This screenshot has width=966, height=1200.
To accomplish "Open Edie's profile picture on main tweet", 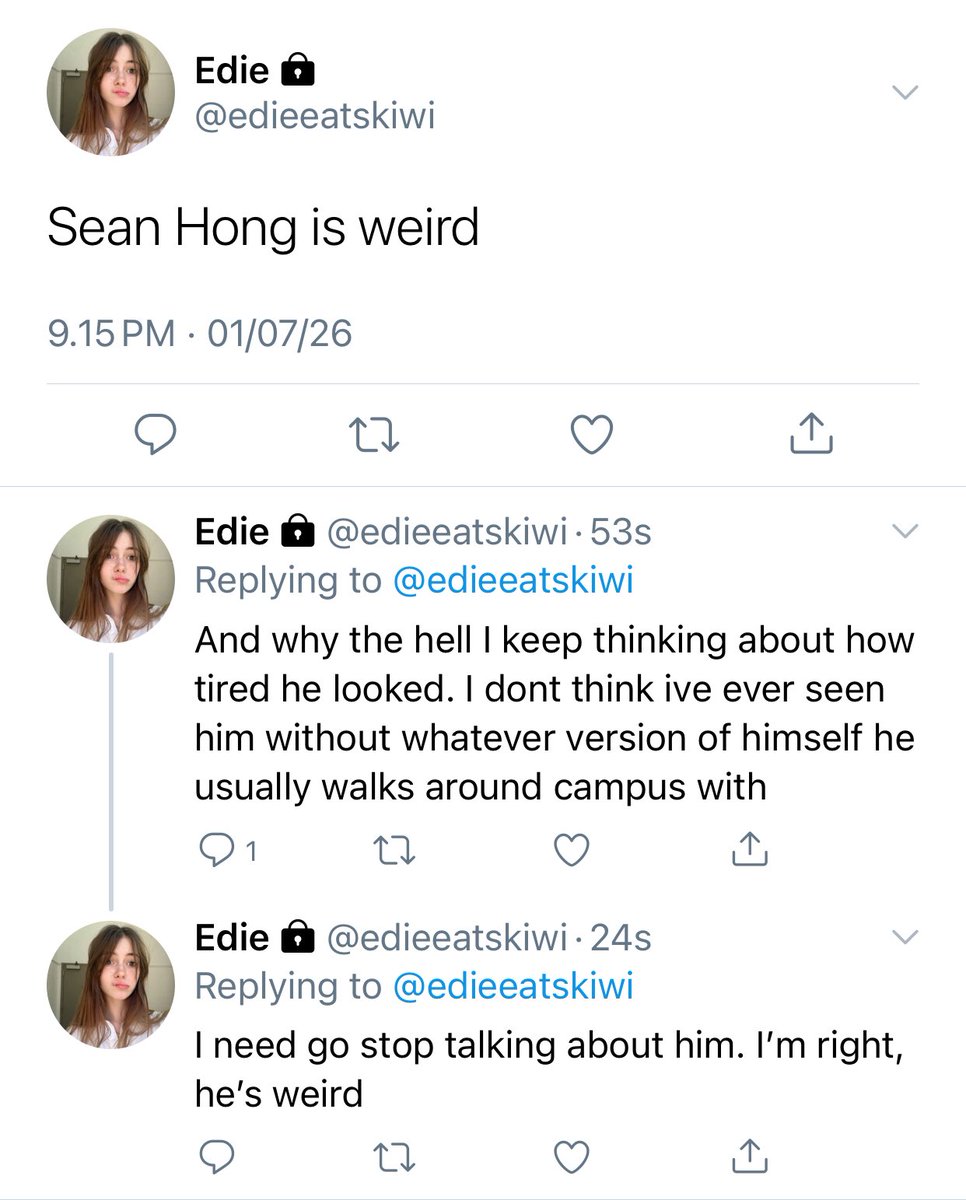I will tap(111, 92).
